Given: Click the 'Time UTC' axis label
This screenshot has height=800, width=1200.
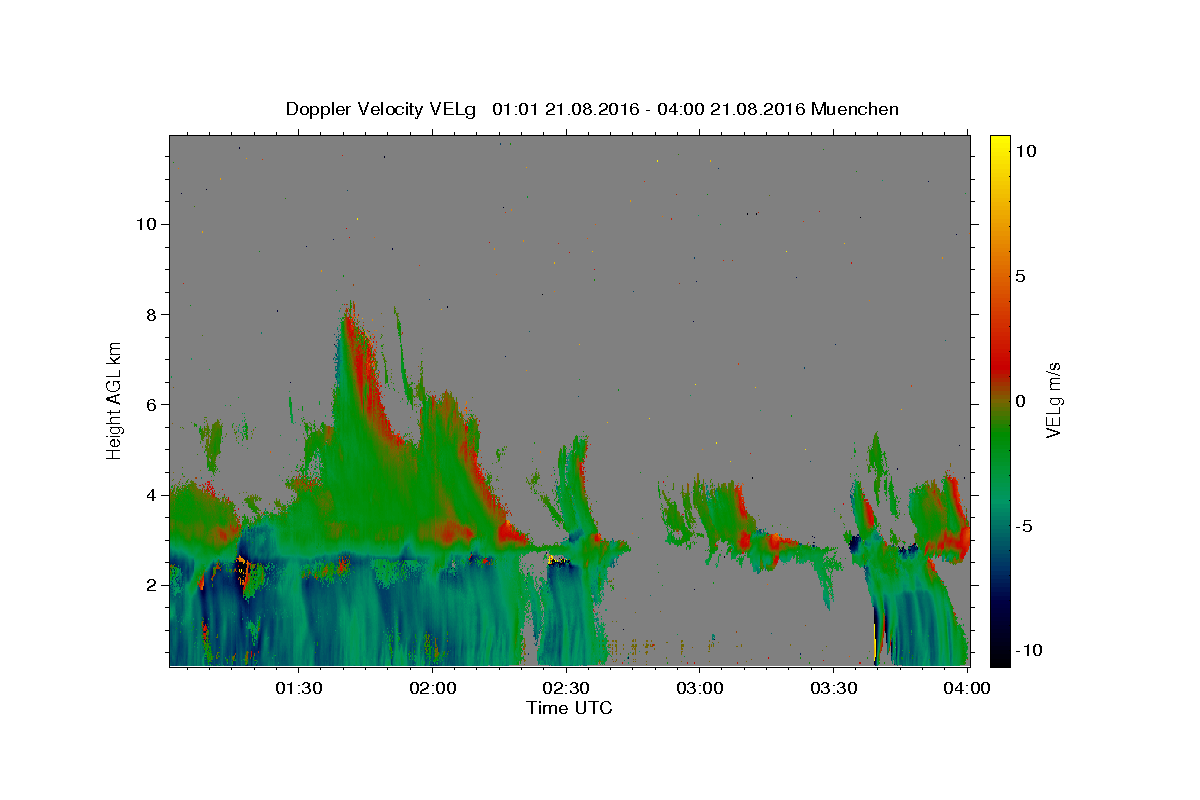Looking at the screenshot, I should click(x=569, y=708).
